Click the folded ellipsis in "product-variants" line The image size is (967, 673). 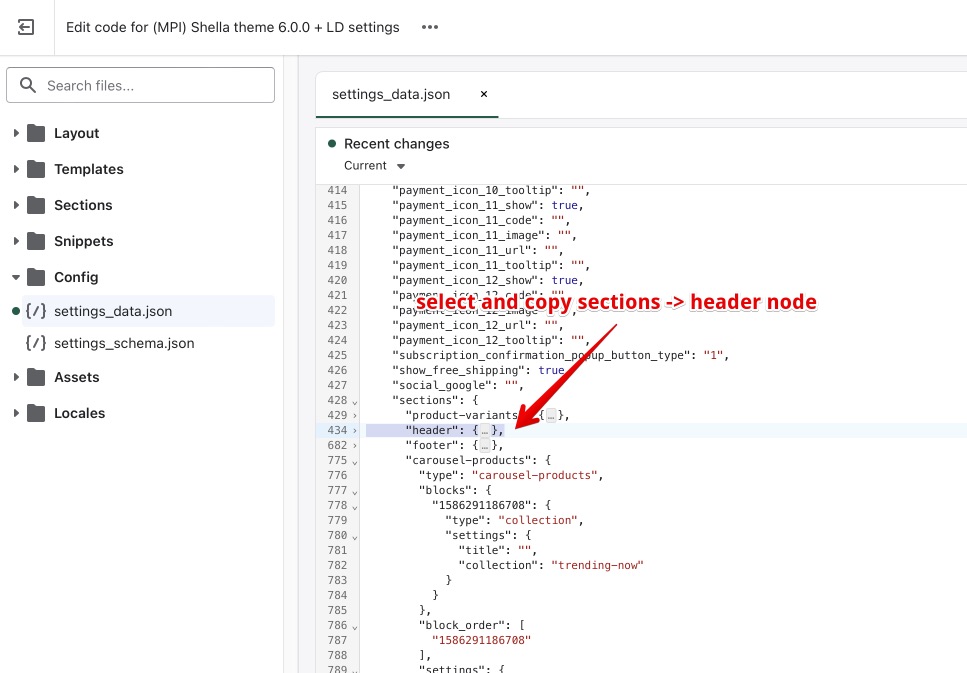[551, 416]
